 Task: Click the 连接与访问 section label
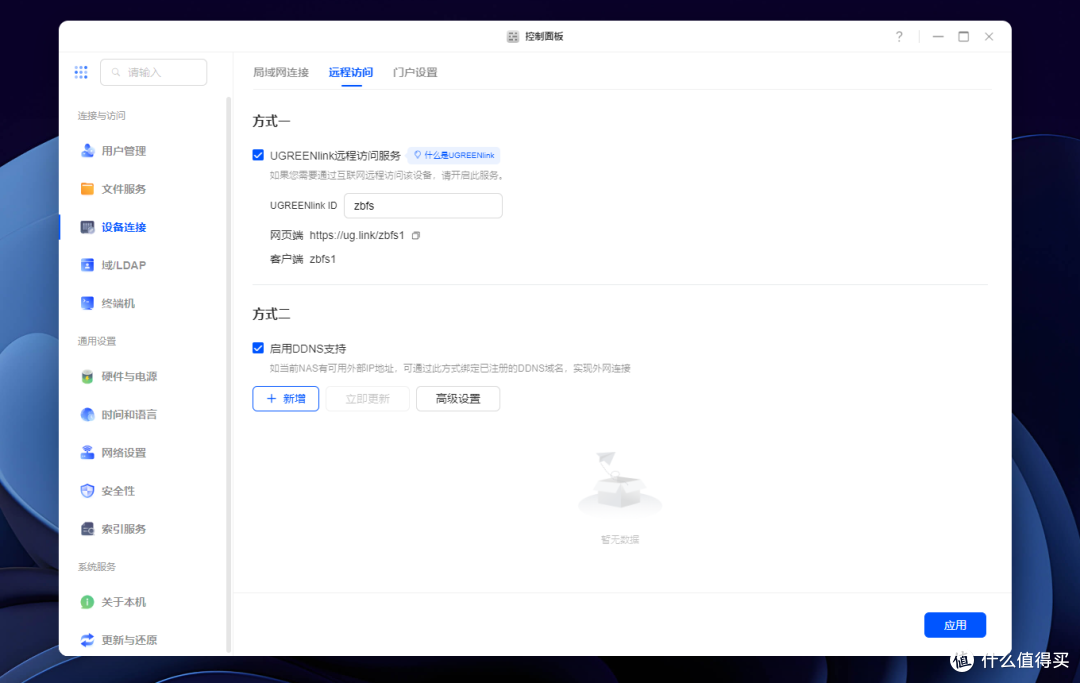(x=101, y=116)
